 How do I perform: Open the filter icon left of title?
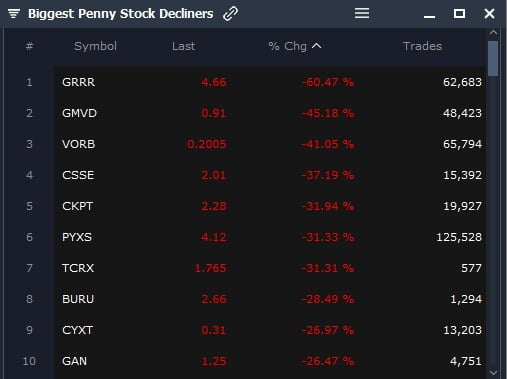pos(14,14)
